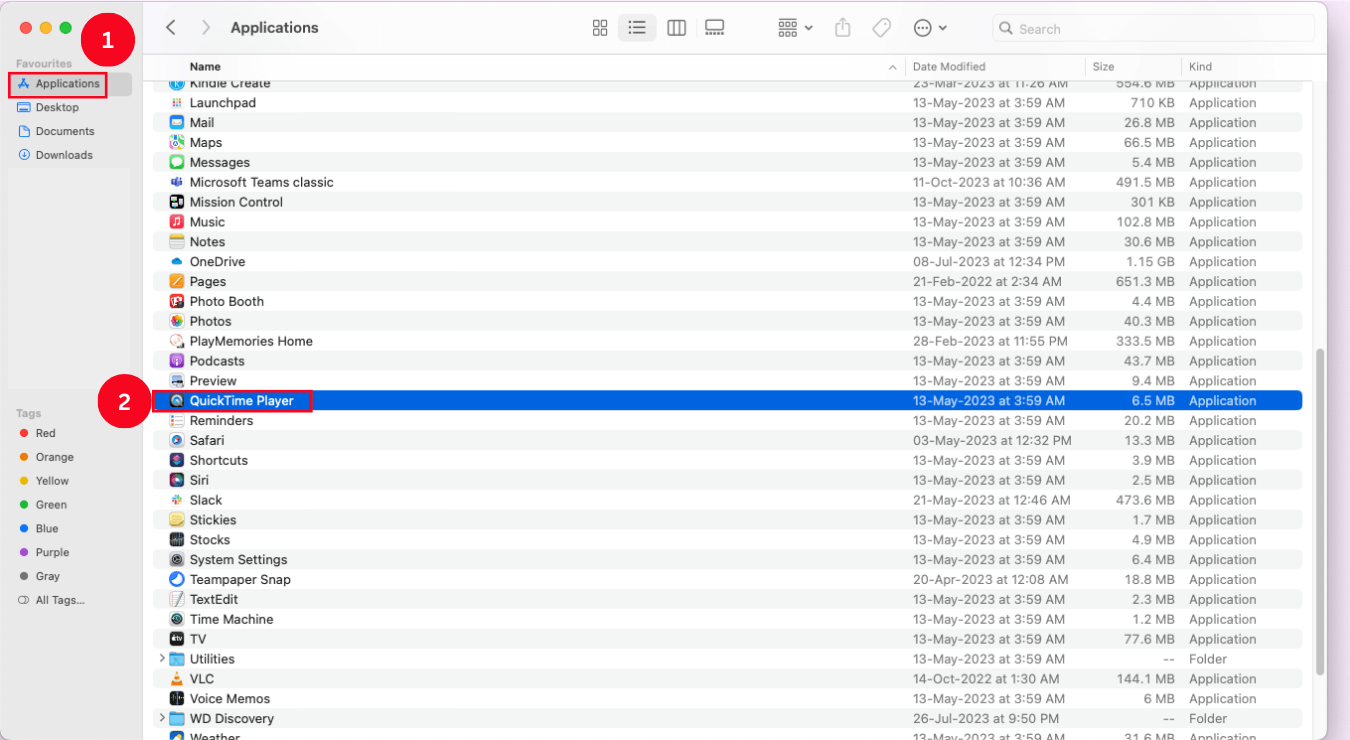Switch to list view in toolbar

point(637,28)
